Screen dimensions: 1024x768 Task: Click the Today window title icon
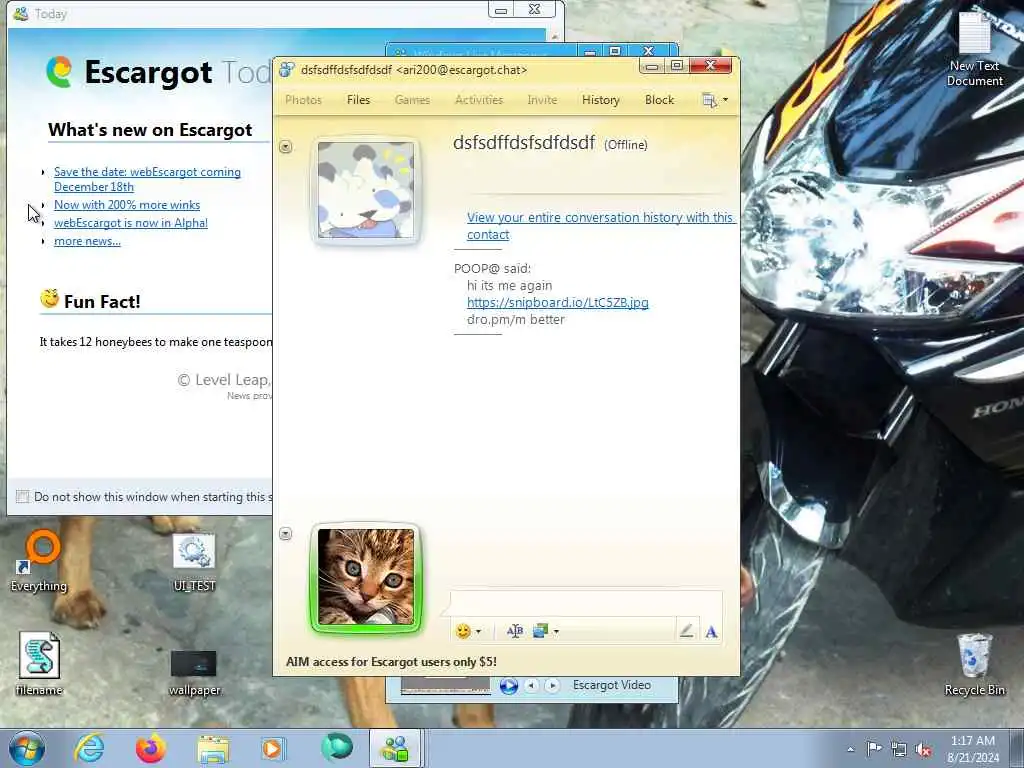pos(21,13)
